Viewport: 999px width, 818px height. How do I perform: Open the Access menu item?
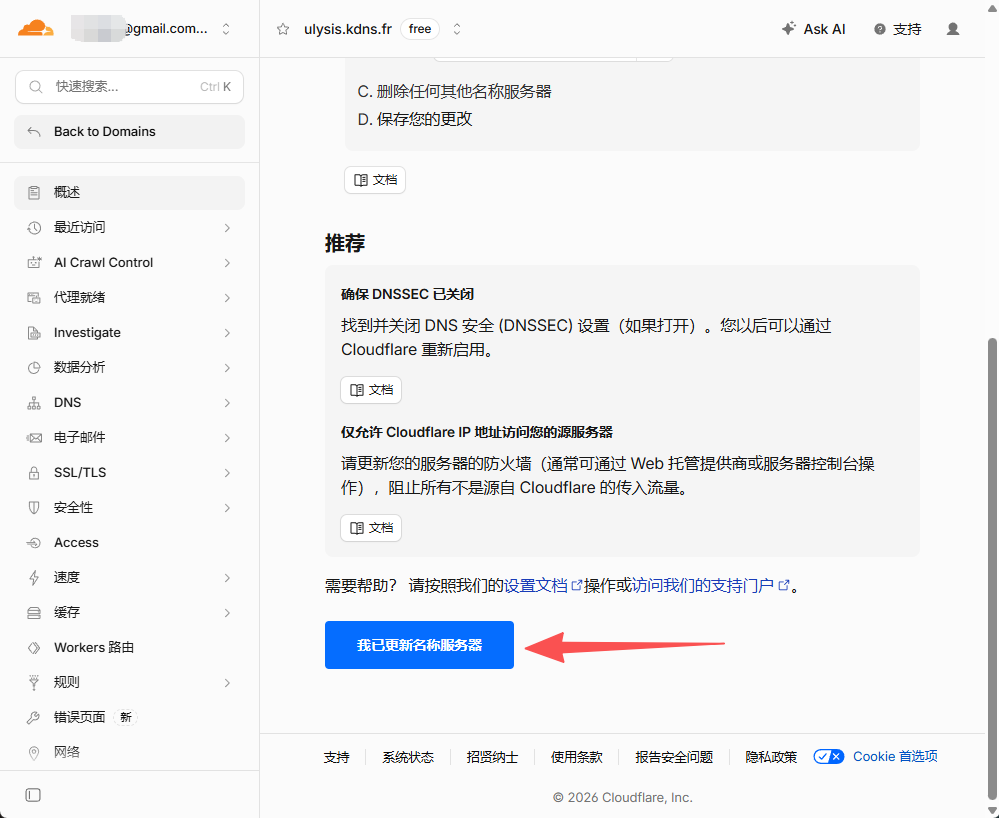point(129,543)
